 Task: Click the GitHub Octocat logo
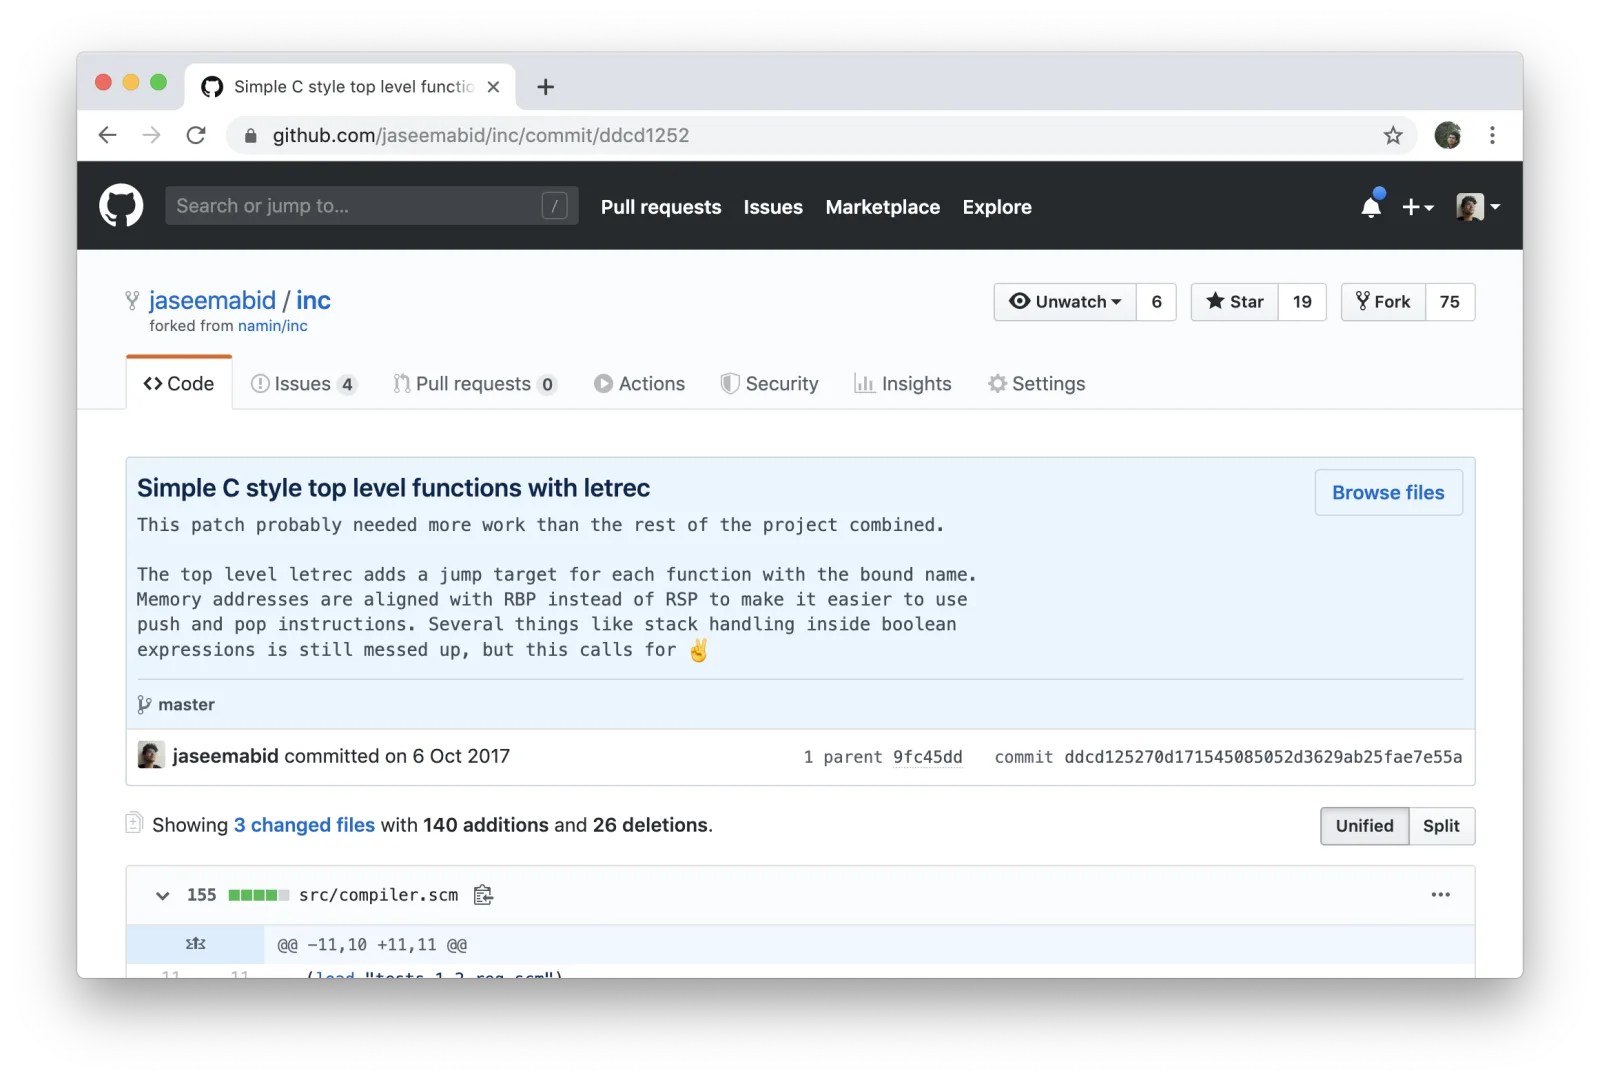click(x=121, y=205)
